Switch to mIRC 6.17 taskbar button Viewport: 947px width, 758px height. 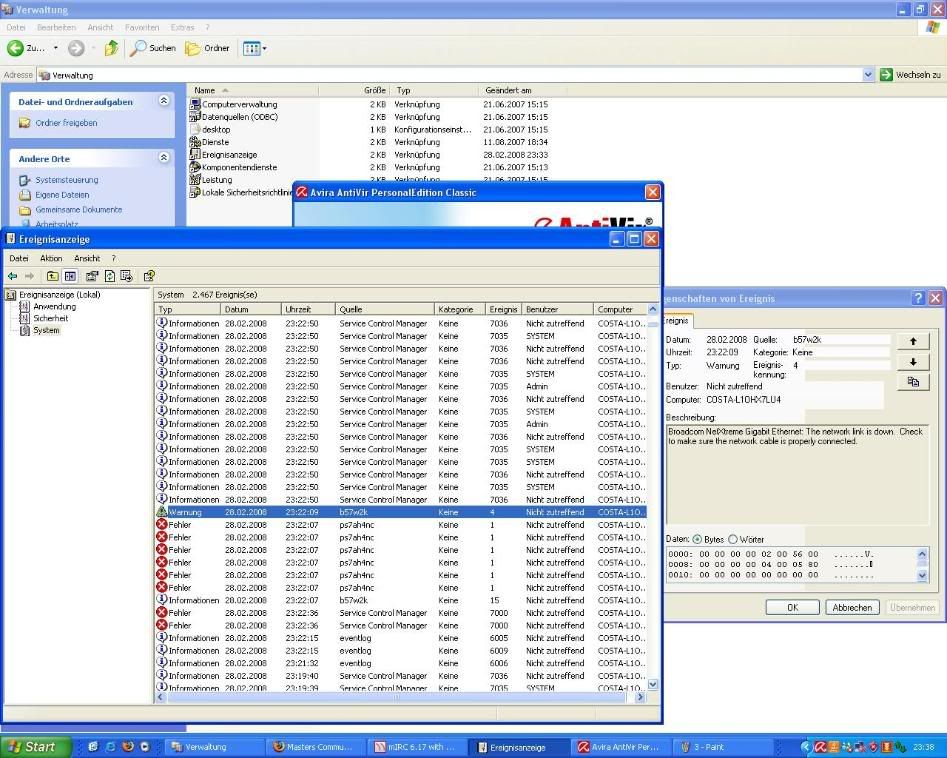click(x=418, y=747)
